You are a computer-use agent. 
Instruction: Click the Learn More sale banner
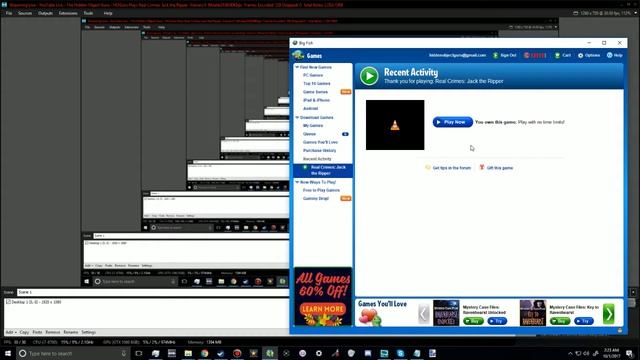coord(322,309)
